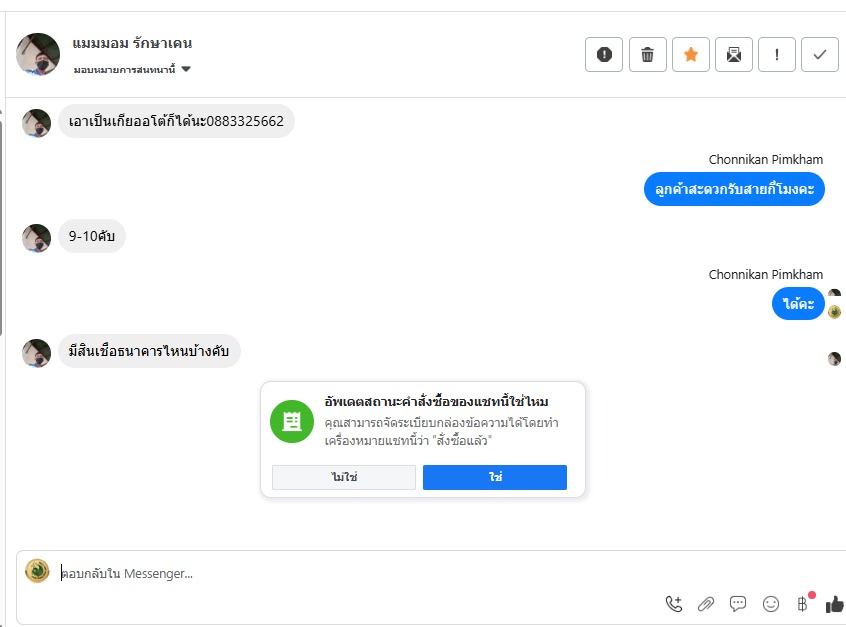Click the green order status icon
Viewport: 846px width, 627px height.
tap(292, 420)
